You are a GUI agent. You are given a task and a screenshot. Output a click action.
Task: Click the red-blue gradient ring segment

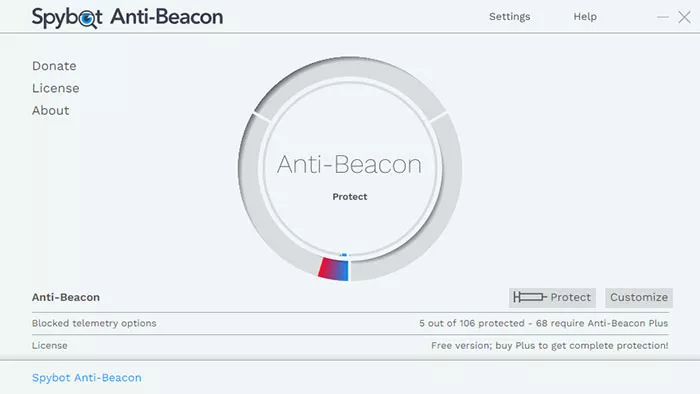[x=333, y=269]
